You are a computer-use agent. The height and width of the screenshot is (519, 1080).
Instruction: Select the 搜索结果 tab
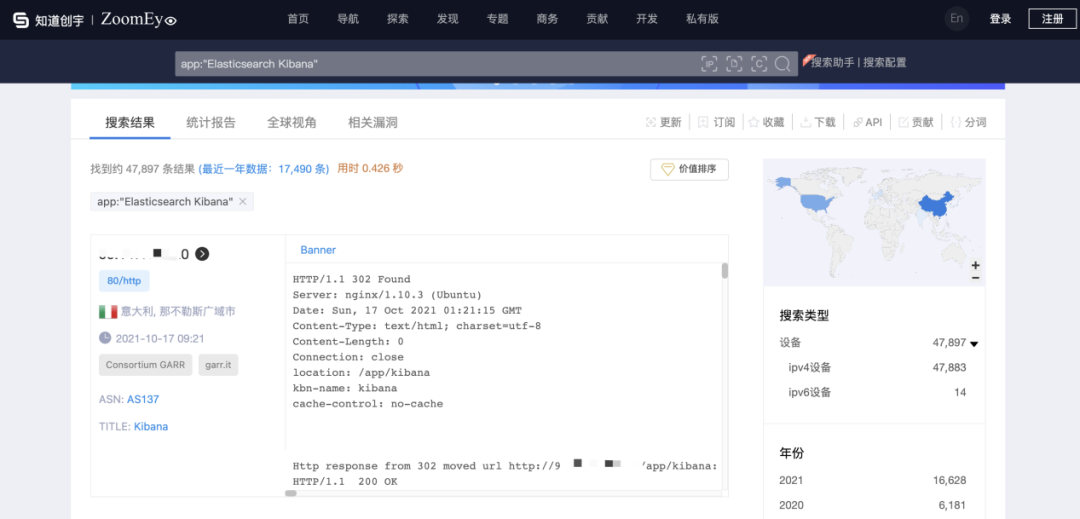click(129, 123)
